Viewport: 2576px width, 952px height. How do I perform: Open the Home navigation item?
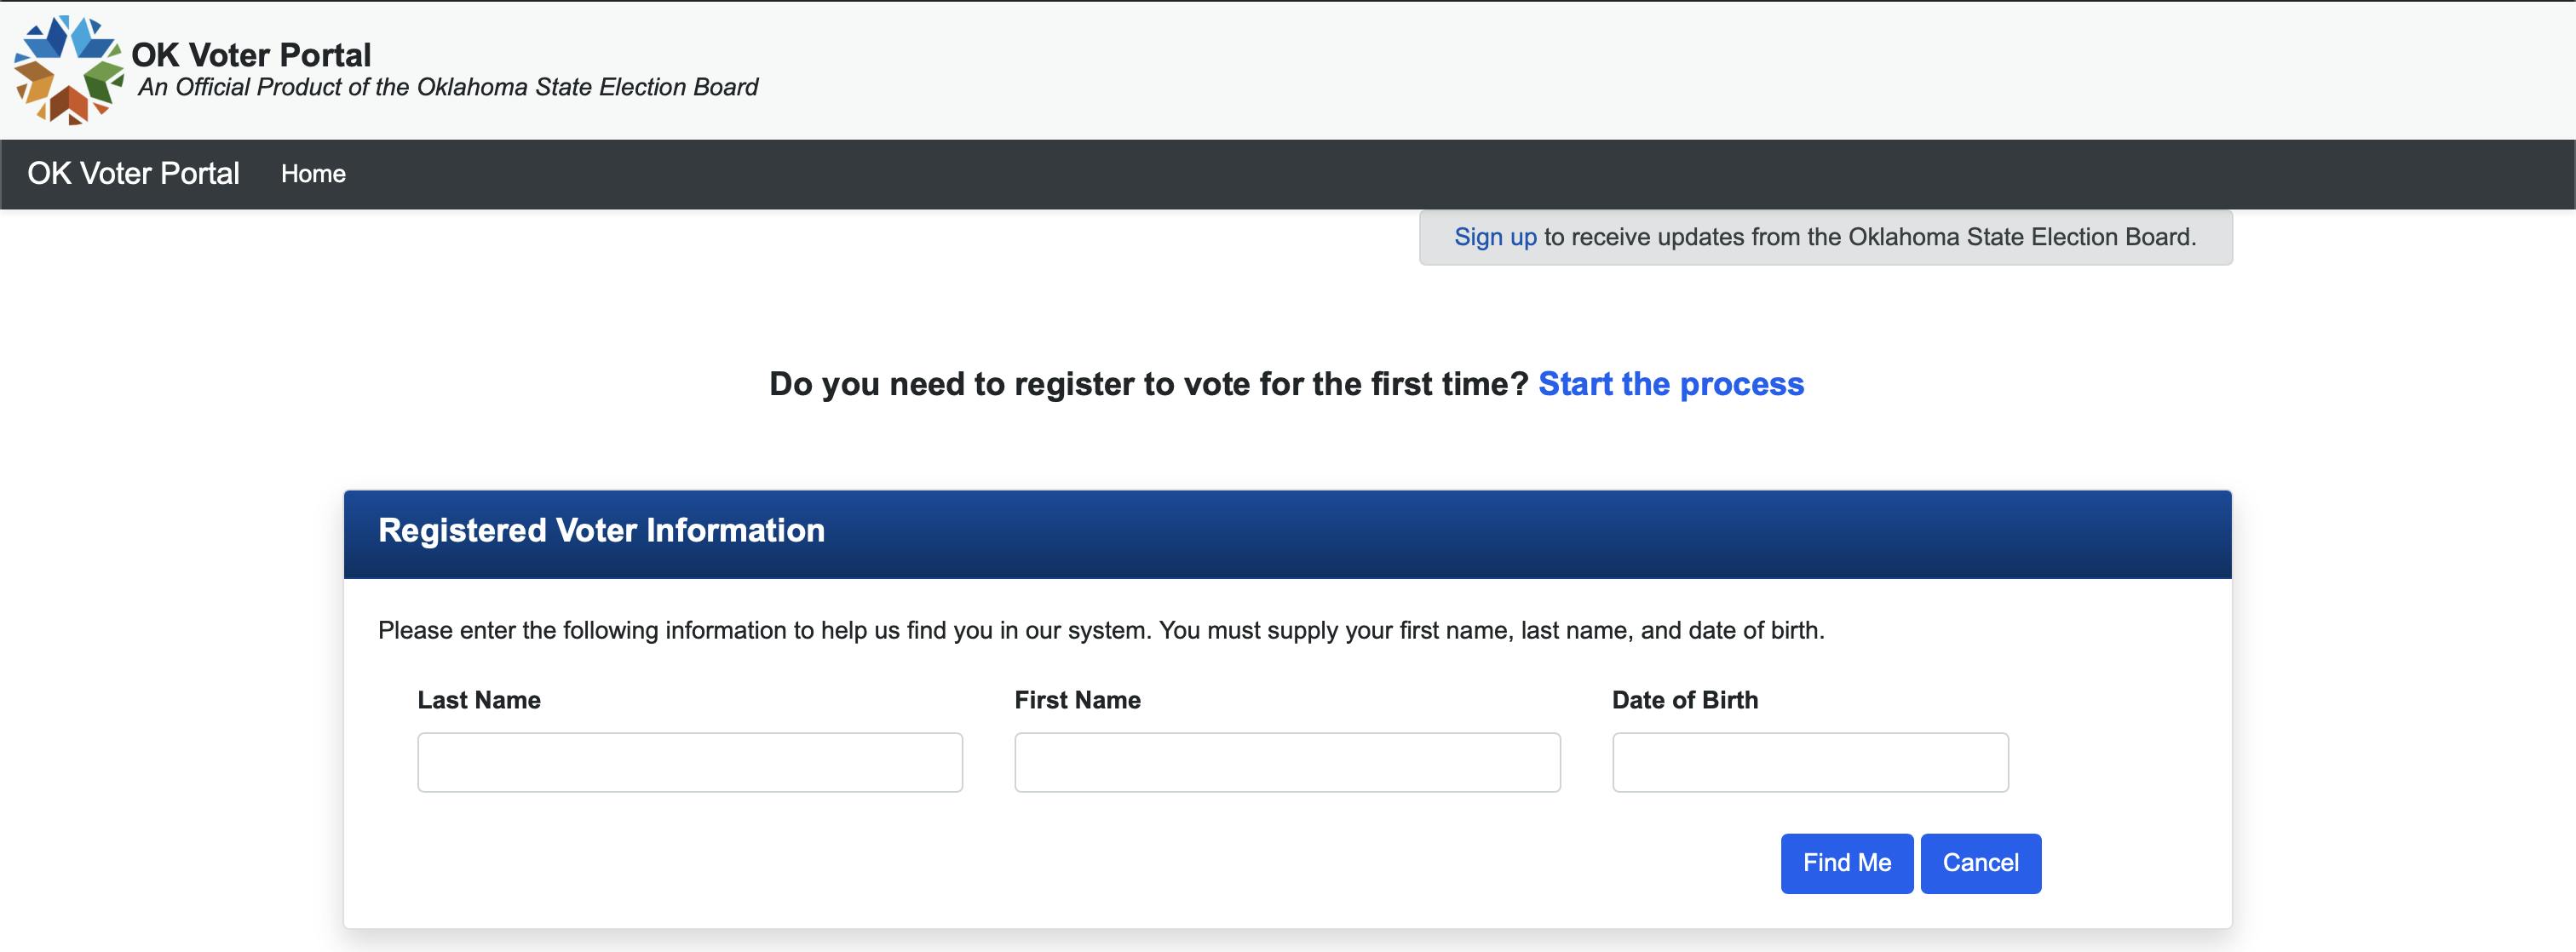coord(313,173)
